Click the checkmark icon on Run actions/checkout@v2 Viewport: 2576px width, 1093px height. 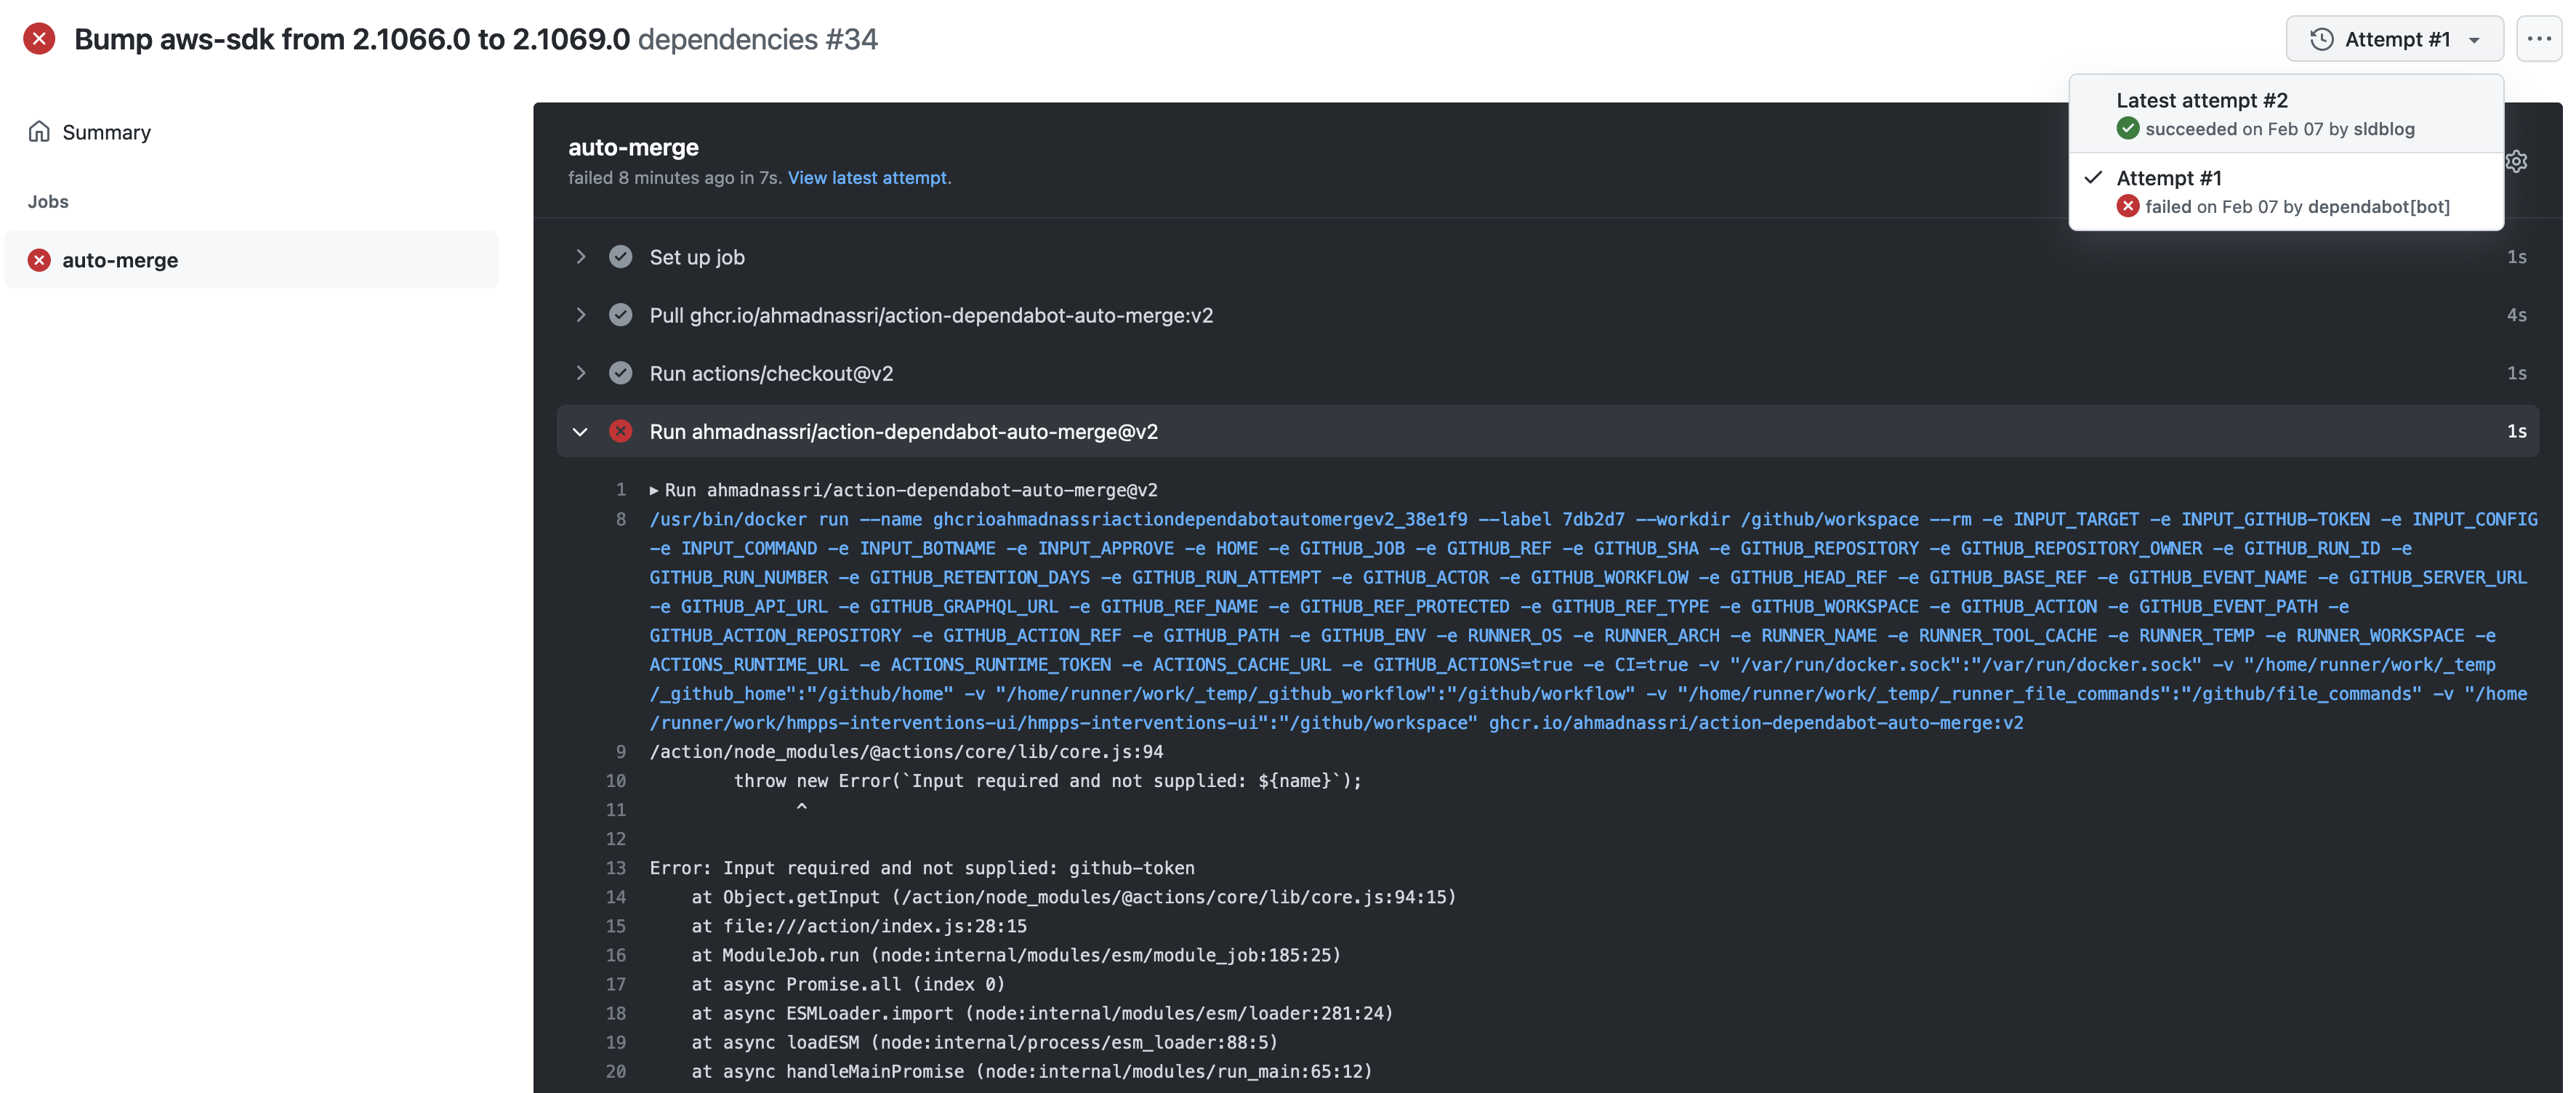click(621, 373)
